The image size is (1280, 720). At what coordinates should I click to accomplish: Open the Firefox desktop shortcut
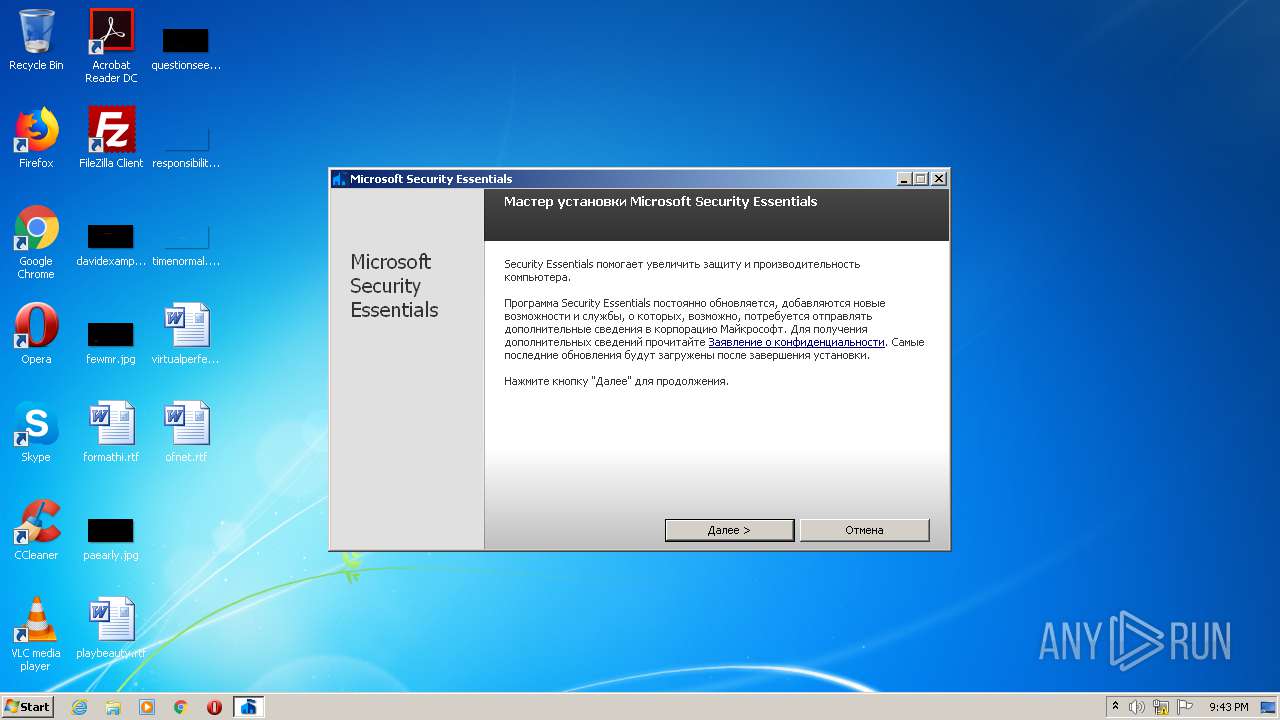[36, 138]
